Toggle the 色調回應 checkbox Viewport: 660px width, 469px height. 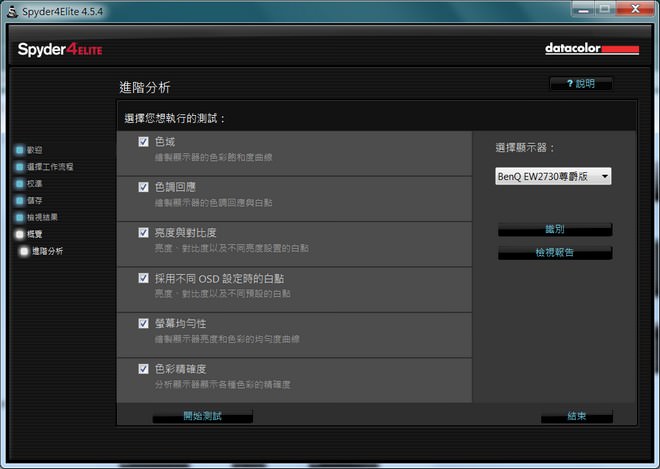pos(144,187)
